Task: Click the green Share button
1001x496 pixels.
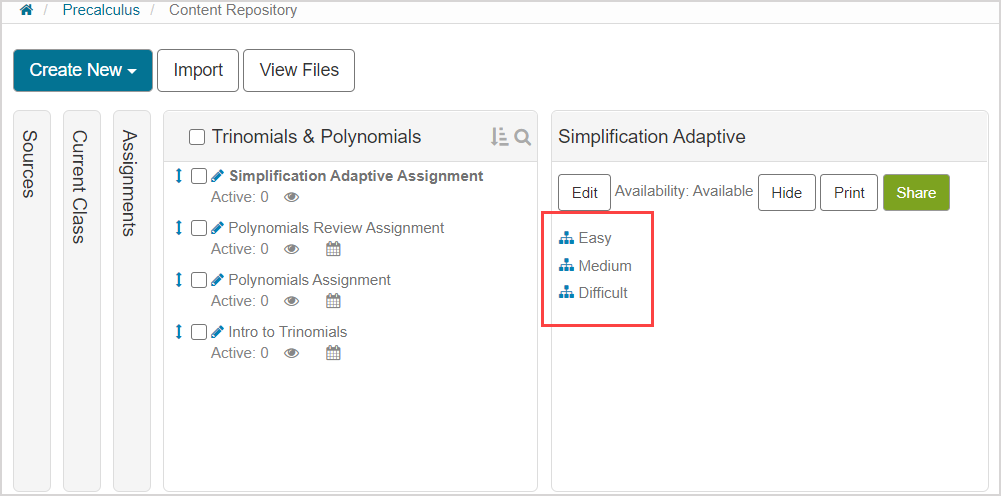Action: pos(915,192)
